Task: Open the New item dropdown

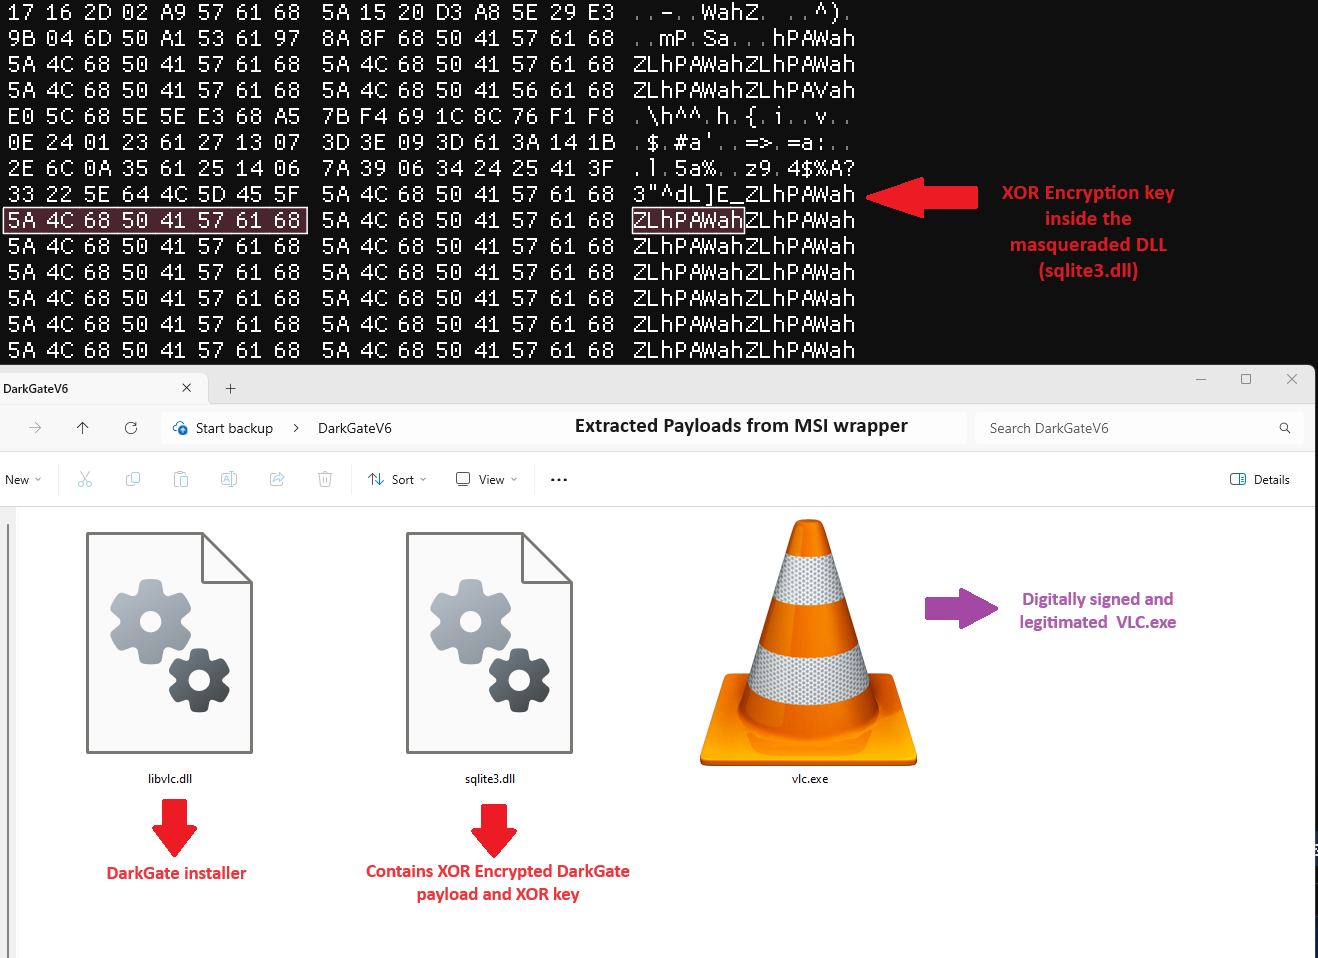Action: (23, 480)
